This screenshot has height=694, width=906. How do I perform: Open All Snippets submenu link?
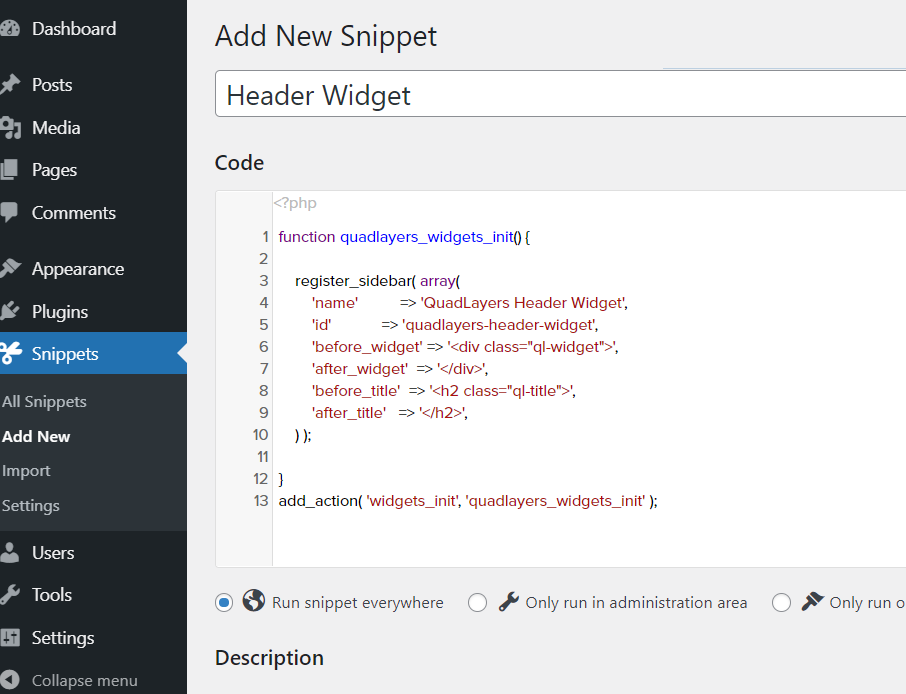(x=44, y=402)
